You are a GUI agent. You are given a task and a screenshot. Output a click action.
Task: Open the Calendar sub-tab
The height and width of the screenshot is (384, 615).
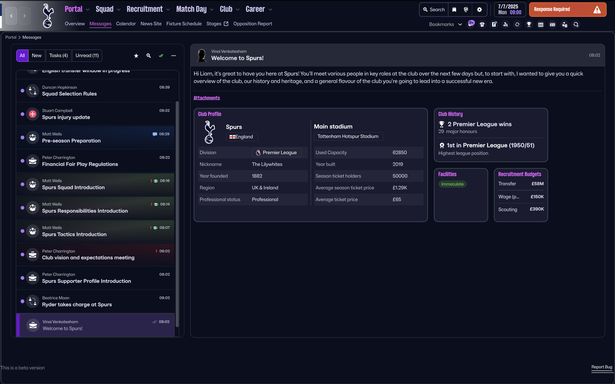(x=126, y=24)
